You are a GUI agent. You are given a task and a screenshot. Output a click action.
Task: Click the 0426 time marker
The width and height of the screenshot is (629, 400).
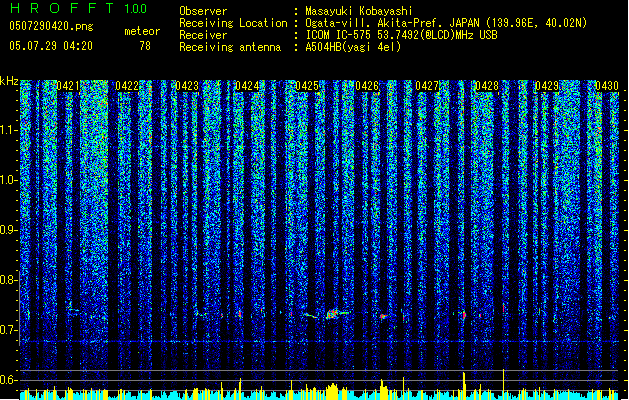(x=367, y=86)
